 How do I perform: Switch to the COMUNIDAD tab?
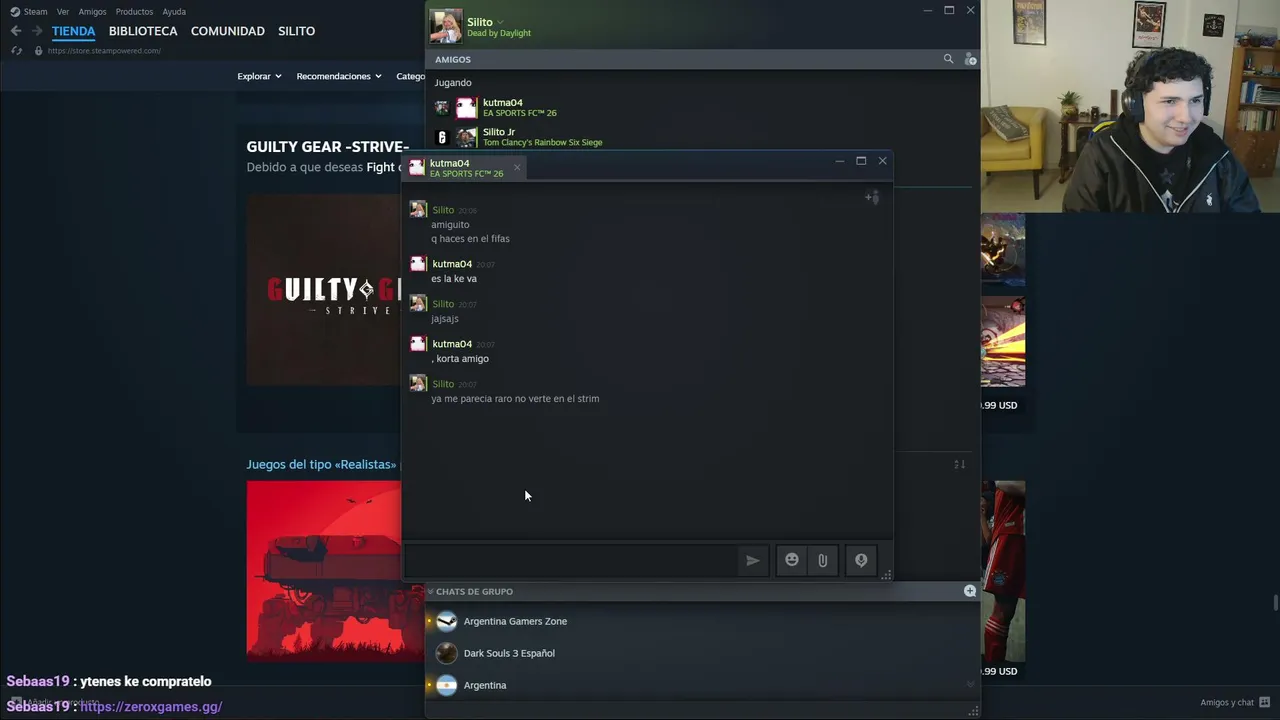(x=228, y=31)
